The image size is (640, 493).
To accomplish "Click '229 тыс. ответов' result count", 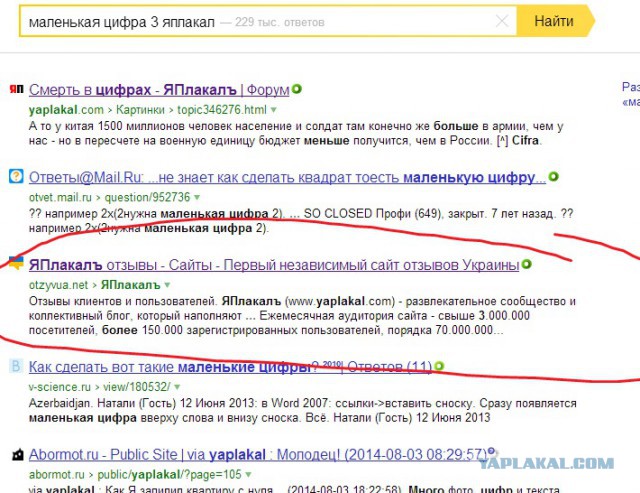I will (x=280, y=22).
